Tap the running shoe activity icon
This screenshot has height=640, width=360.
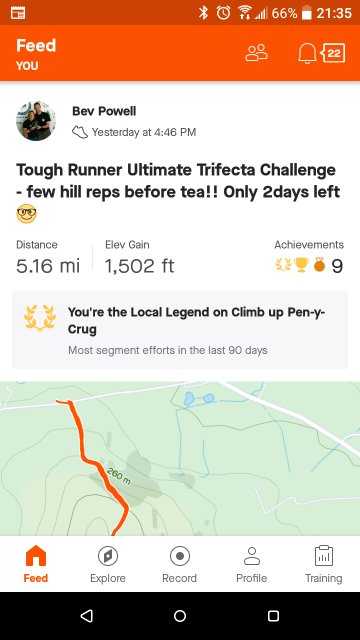pyautogui.click(x=80, y=132)
